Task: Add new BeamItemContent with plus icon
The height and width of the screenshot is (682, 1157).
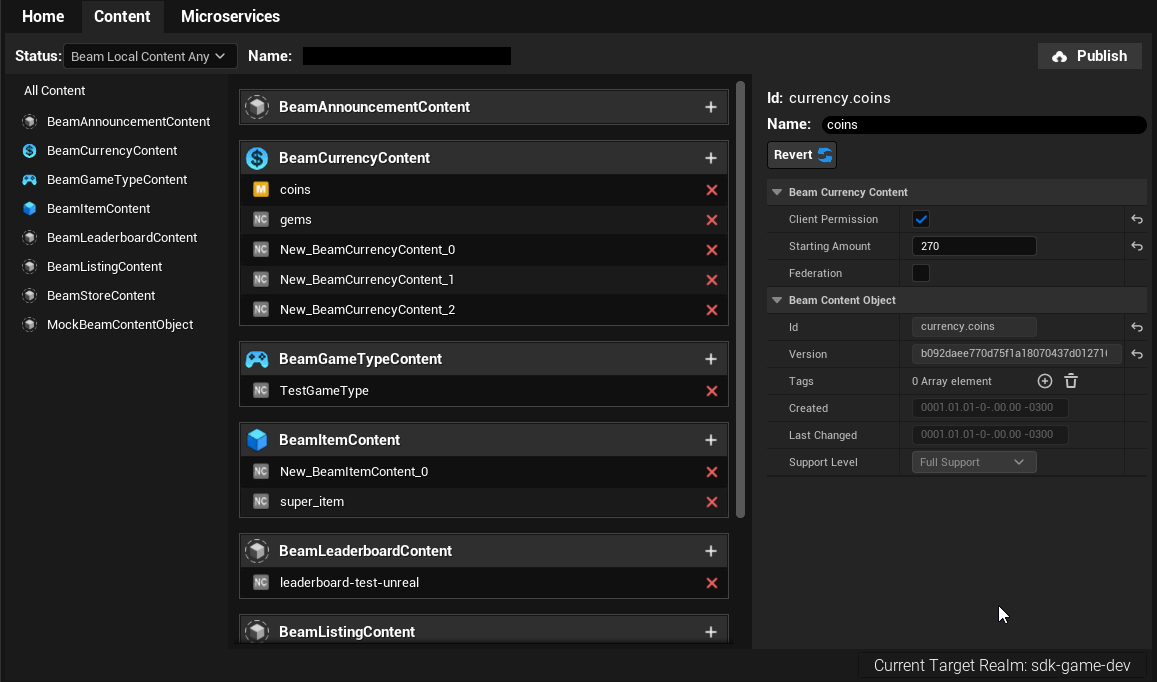Action: (x=711, y=440)
